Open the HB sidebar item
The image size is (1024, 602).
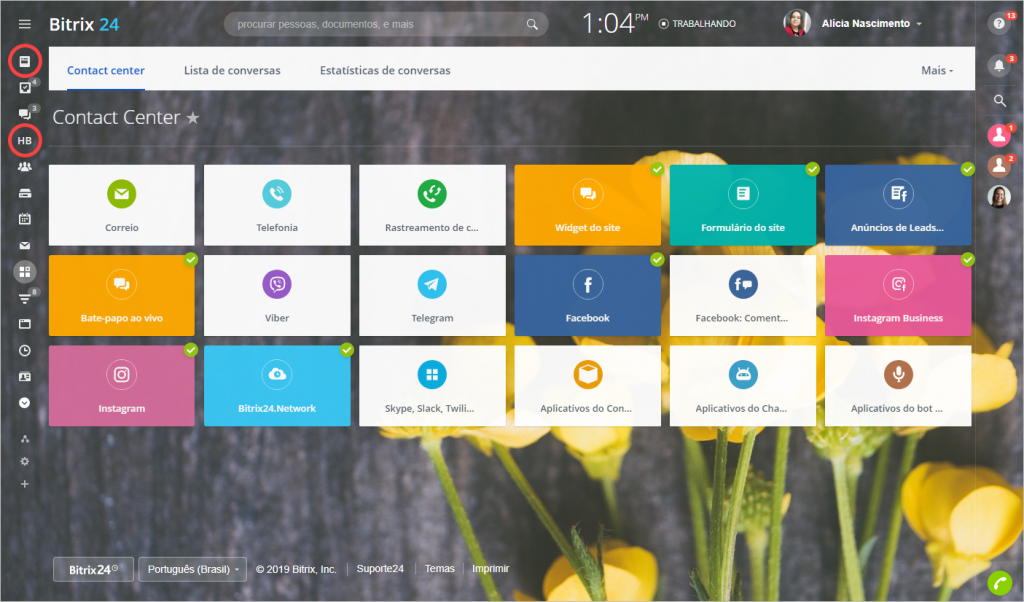(x=25, y=141)
